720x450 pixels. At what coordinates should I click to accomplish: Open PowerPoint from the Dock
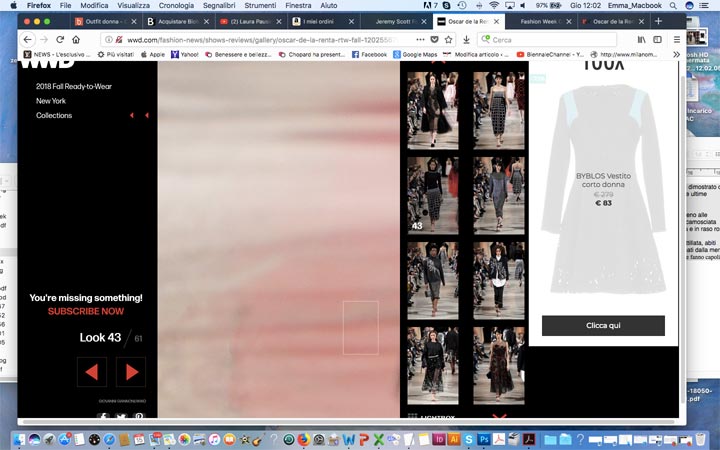tap(364, 439)
